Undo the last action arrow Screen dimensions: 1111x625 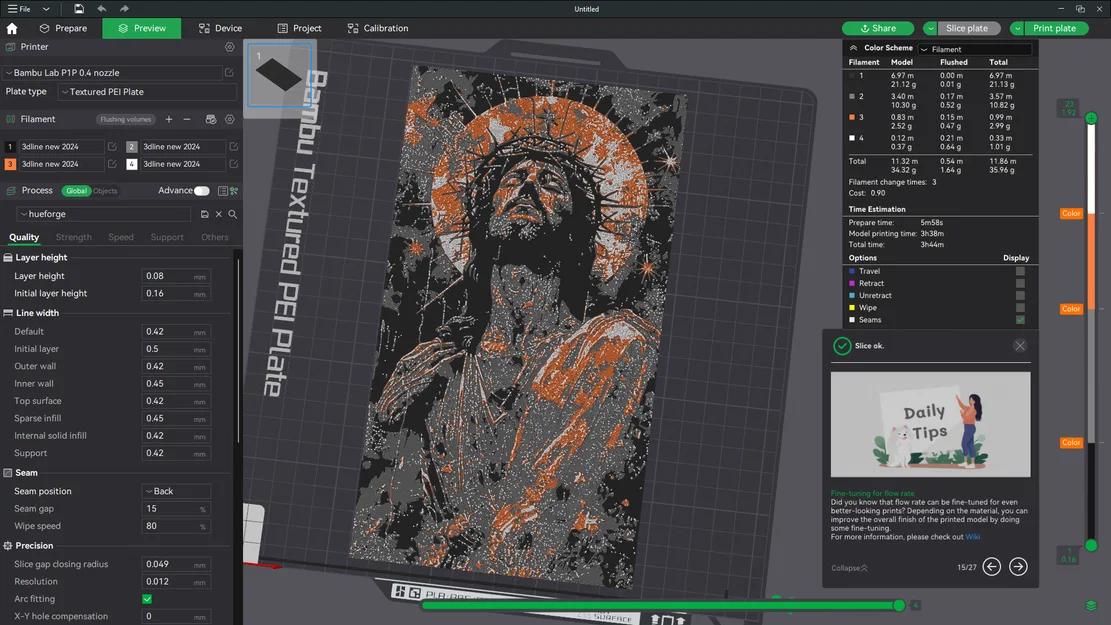click(101, 9)
